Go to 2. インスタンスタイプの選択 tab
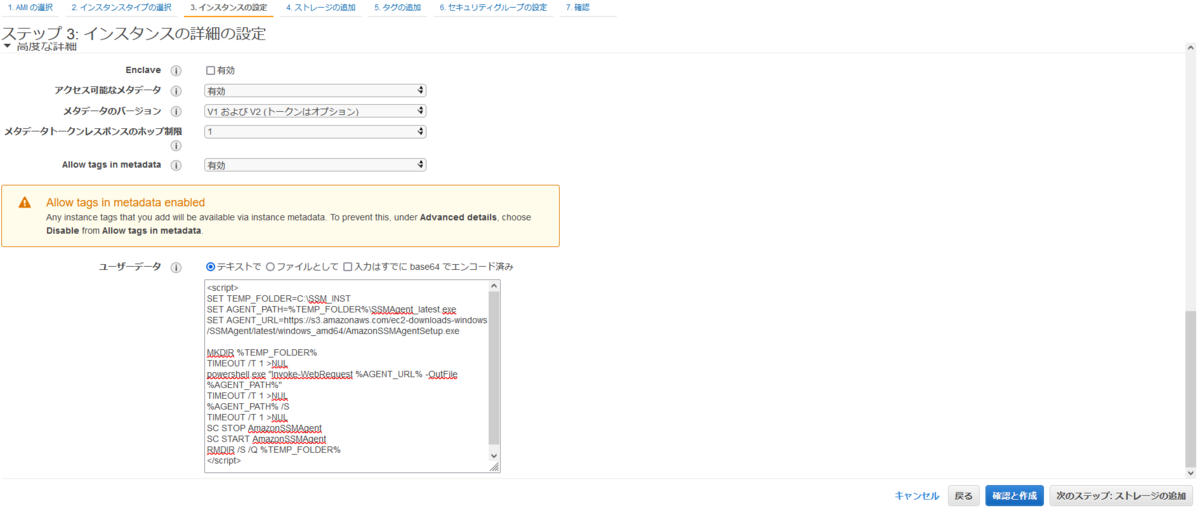This screenshot has width=1200, height=515. coord(121,7)
